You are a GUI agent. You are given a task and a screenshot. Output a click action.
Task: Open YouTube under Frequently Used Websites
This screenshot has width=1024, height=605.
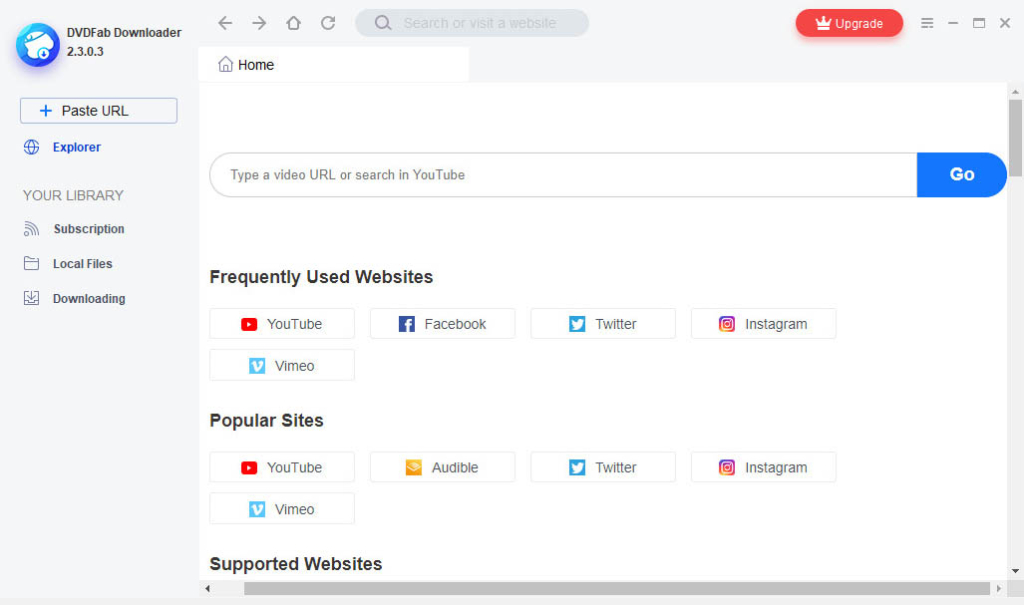(282, 324)
